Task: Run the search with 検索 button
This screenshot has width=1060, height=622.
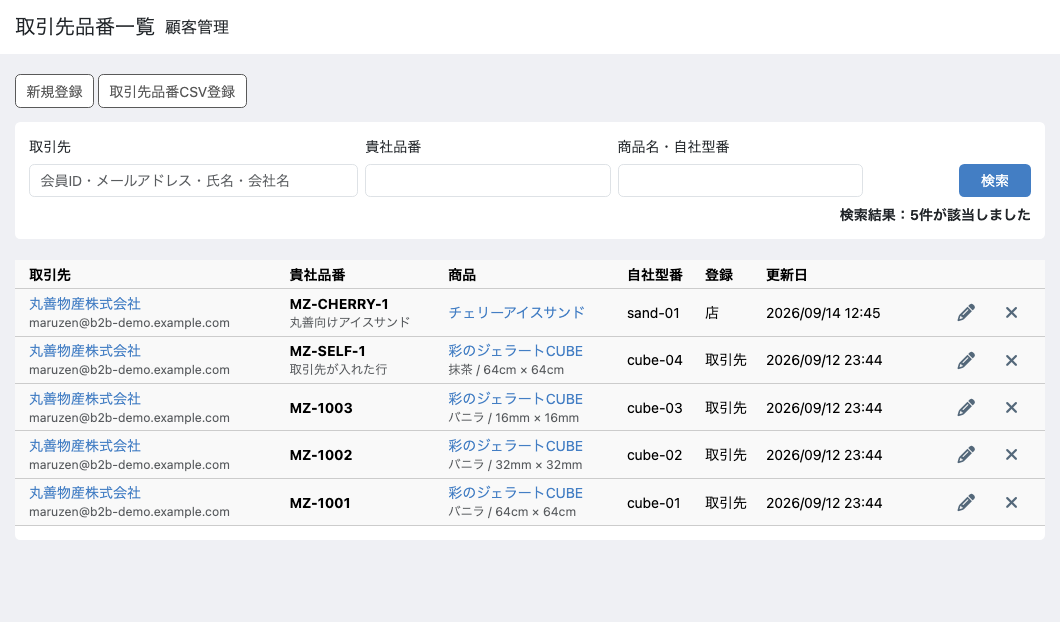Action: (x=994, y=181)
